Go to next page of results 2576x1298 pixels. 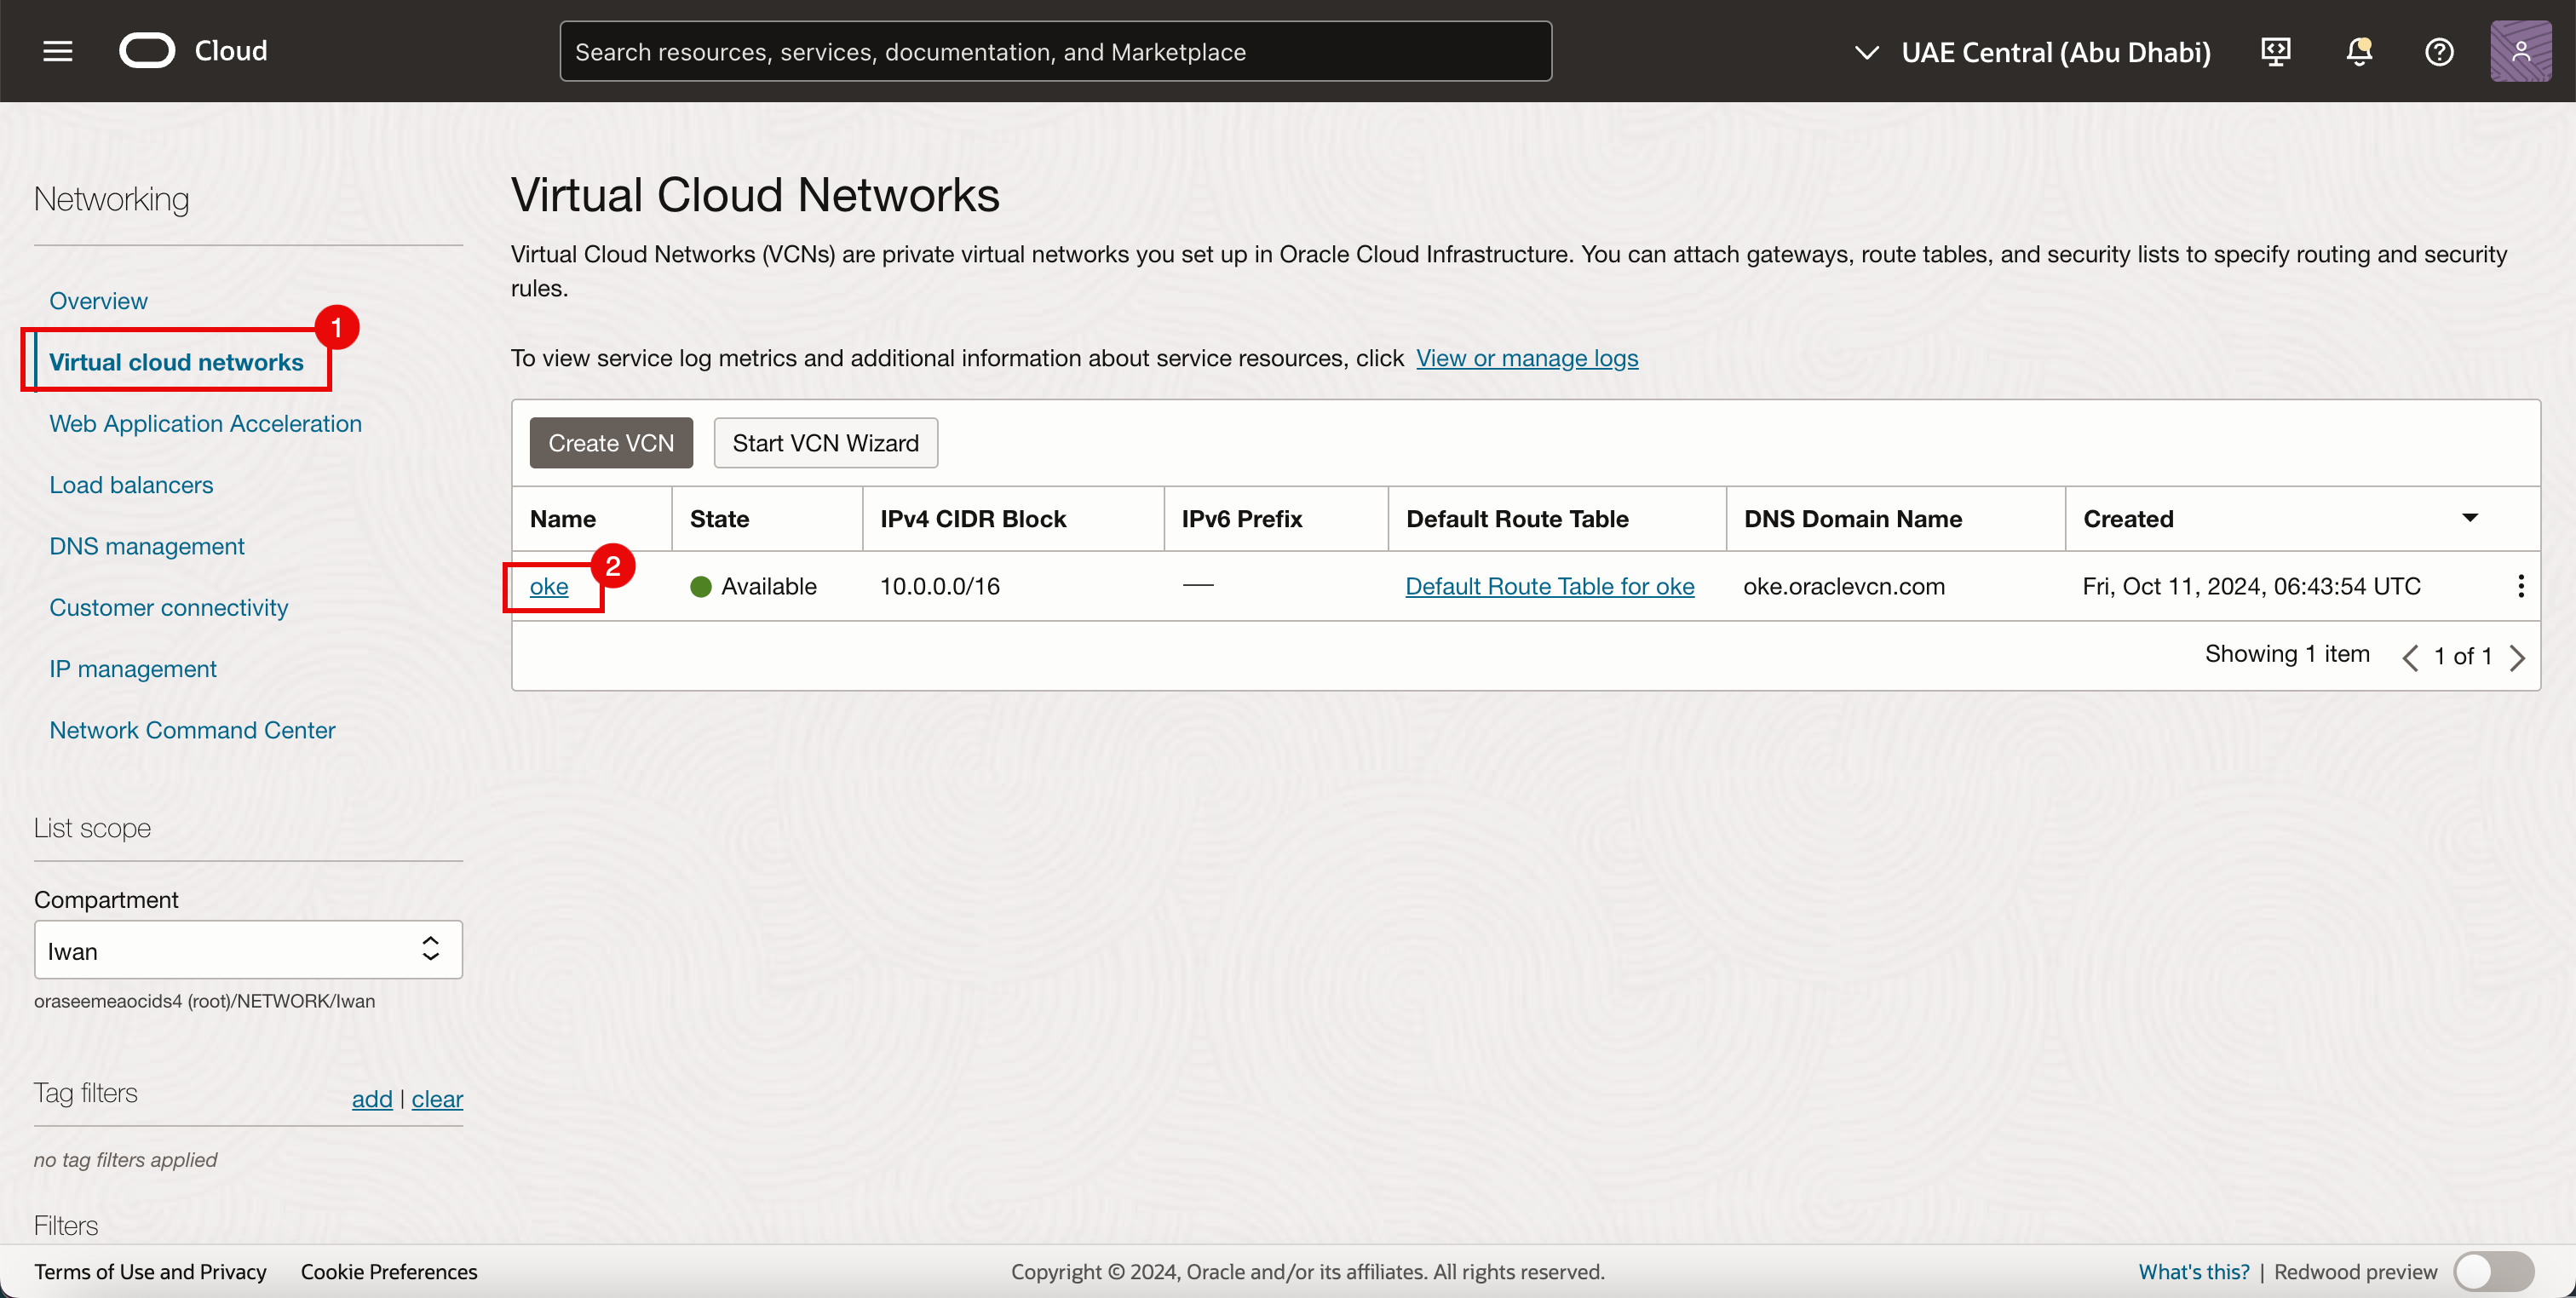click(x=2518, y=657)
